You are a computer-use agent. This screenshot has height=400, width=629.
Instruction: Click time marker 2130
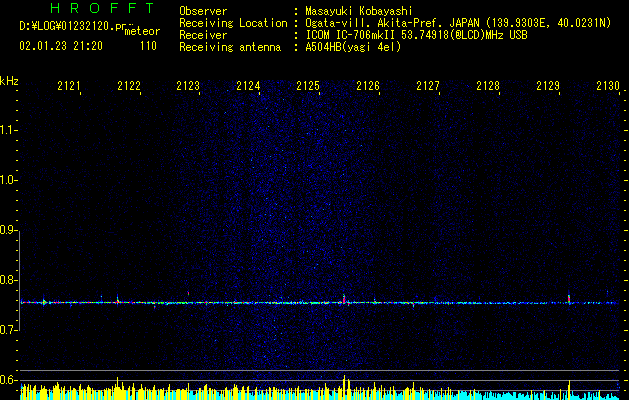tap(608, 86)
